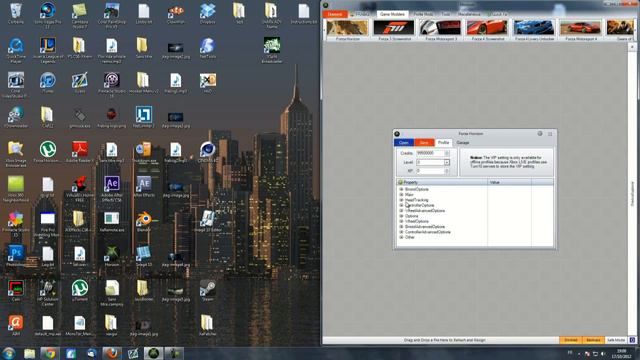Click the scroll-left arrow of the game thumbnails strip
This screenshot has height=360, width=640.
pos(325,30)
